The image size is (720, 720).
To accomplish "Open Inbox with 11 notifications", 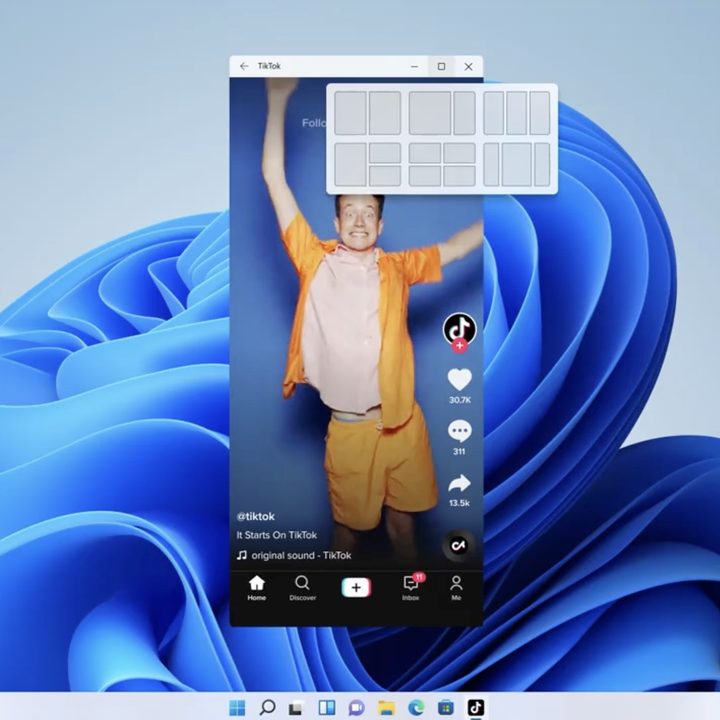I will click(x=411, y=588).
